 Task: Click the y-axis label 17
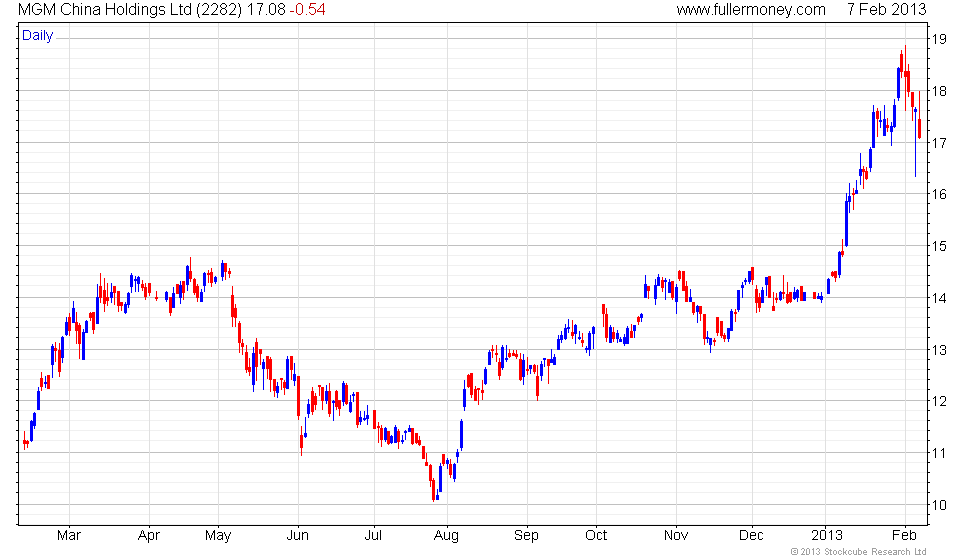(x=939, y=143)
